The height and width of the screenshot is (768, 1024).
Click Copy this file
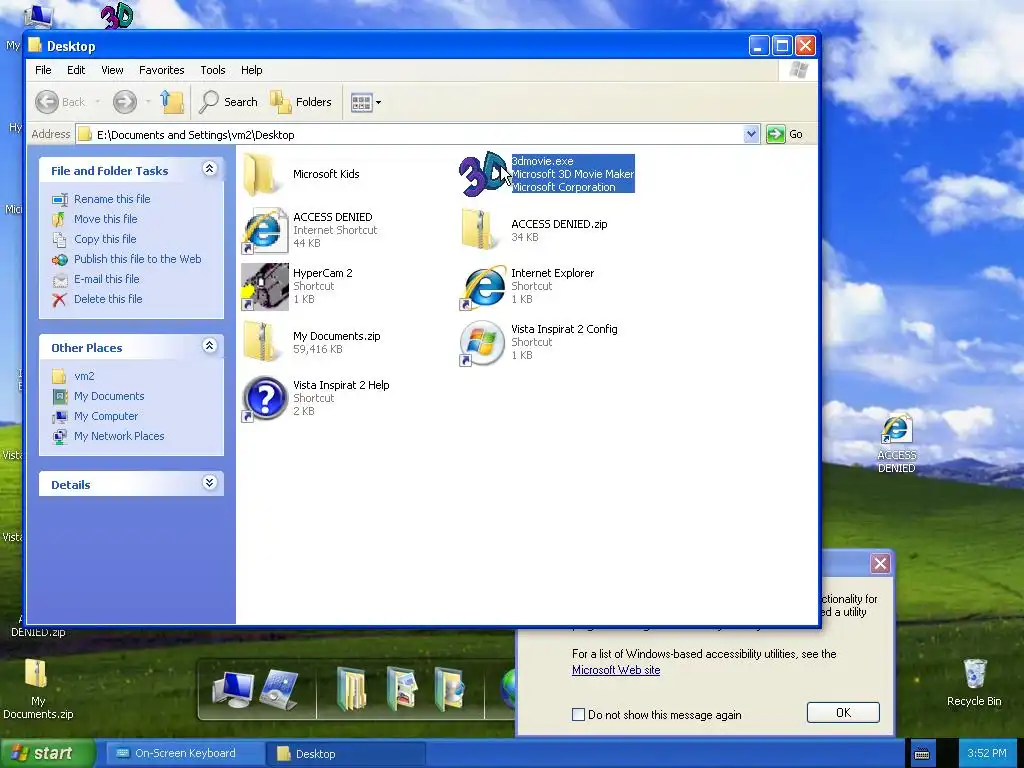(x=94, y=239)
